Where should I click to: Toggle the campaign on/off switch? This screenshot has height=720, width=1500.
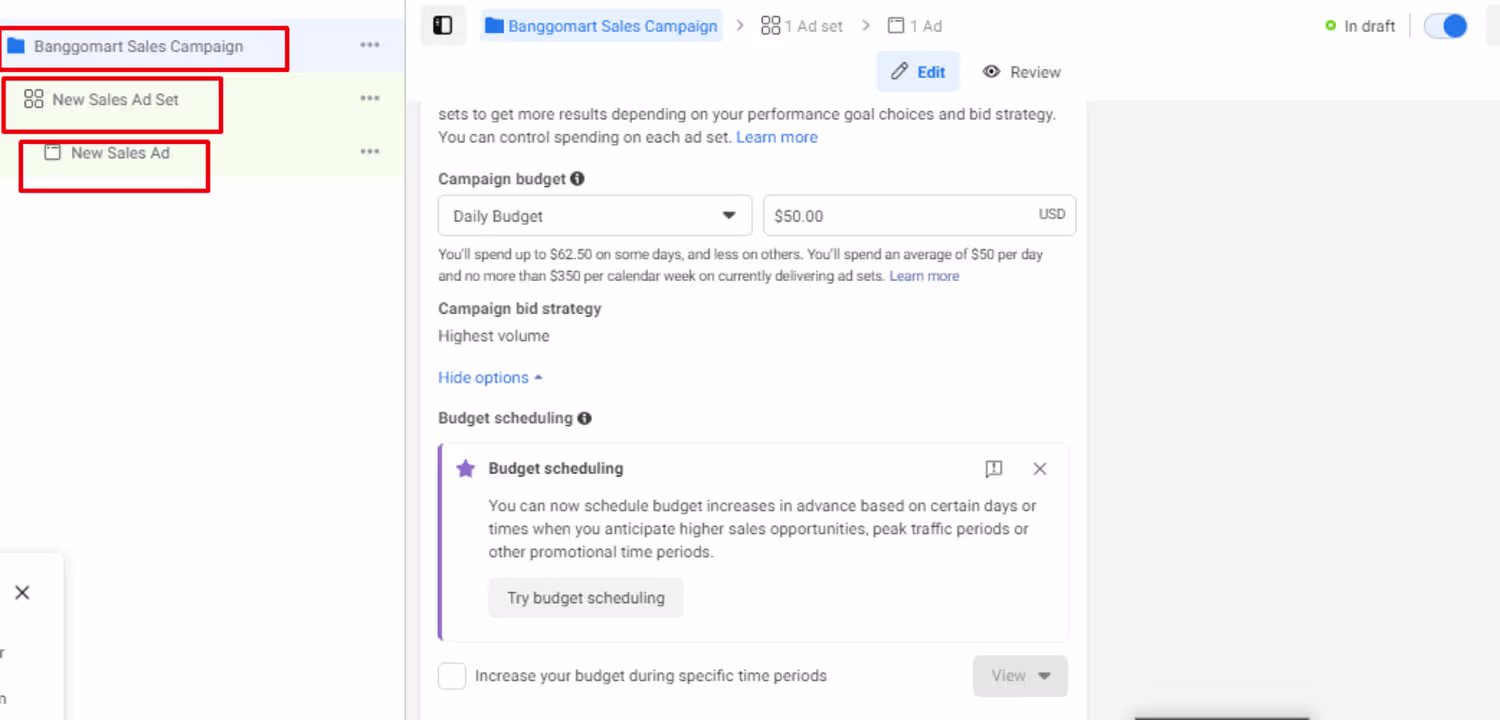[1446, 26]
